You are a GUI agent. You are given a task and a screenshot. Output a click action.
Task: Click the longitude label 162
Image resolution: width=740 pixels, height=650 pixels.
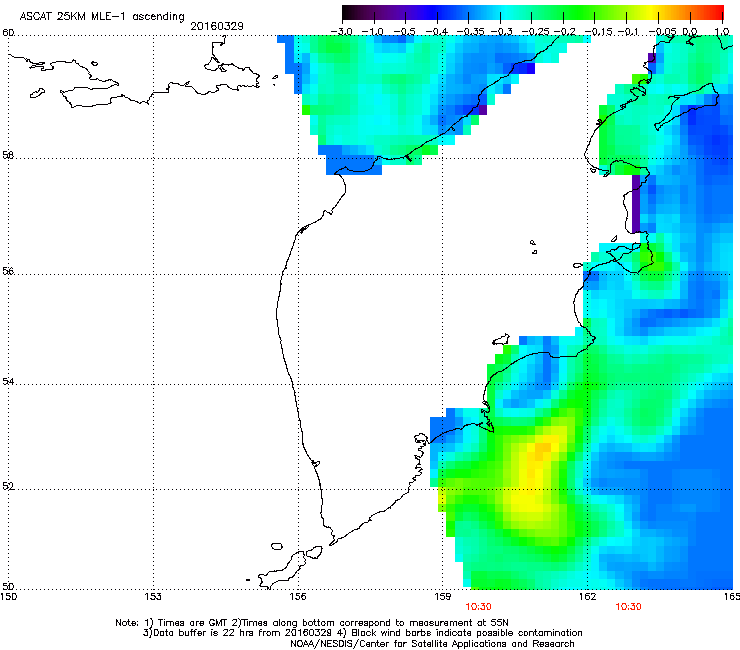click(x=587, y=597)
